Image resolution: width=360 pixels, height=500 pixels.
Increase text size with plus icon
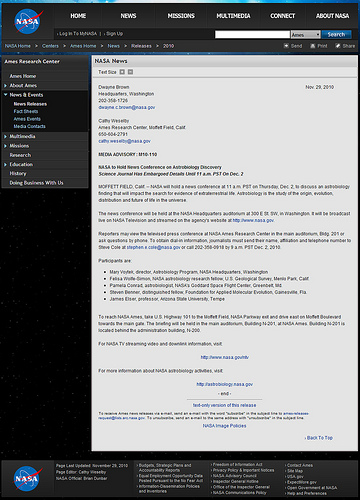pyautogui.click(x=122, y=72)
